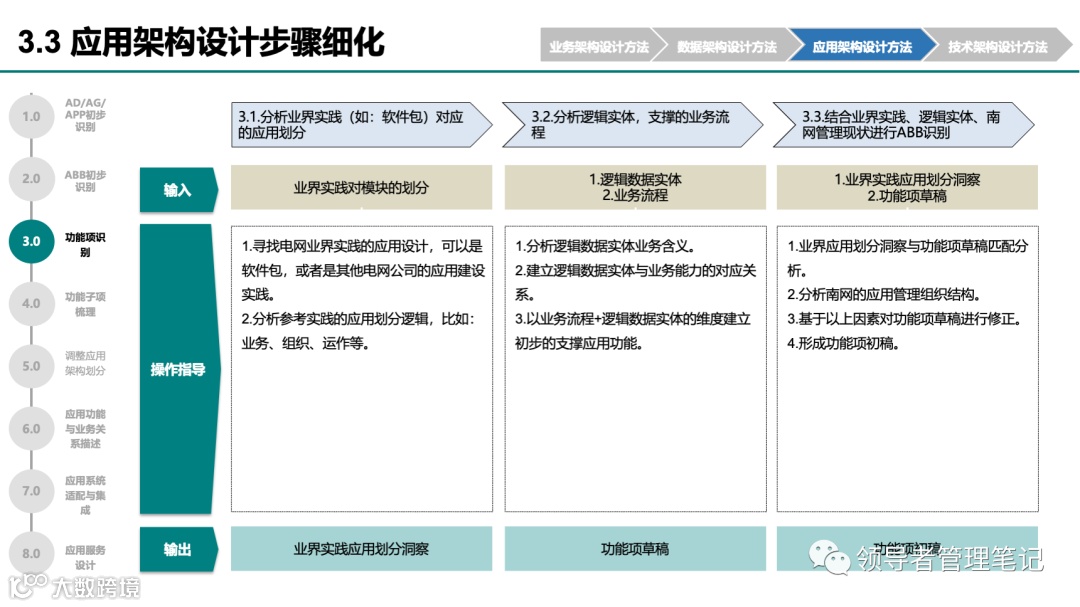Click the text 2.分析南网的应用管理组织结构
This screenshot has width=1080, height=607.
(884, 295)
